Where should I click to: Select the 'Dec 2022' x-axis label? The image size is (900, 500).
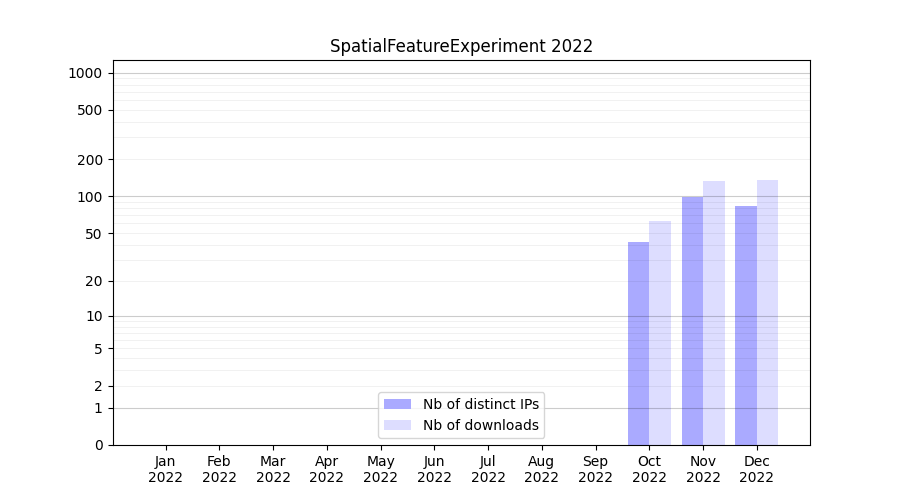tap(757, 469)
